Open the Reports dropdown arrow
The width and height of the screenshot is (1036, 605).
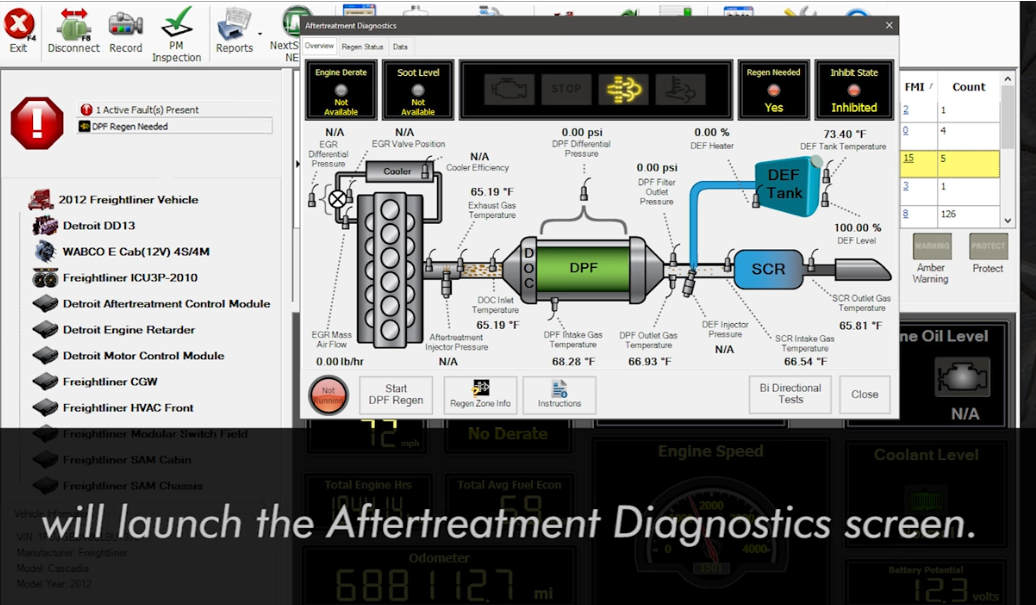(260, 34)
